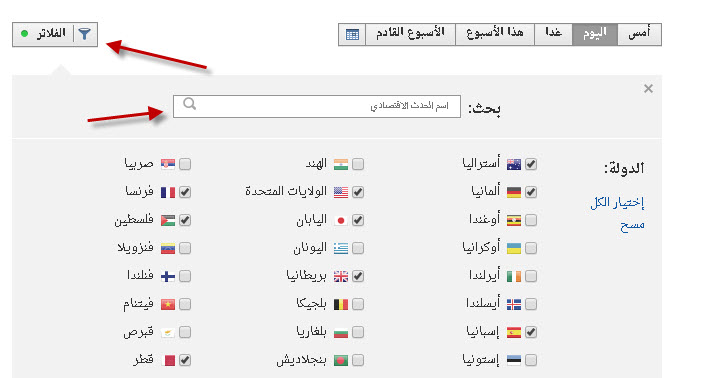Check the بلغاريا checkbox
Image resolution: width=708 pixels, height=378 pixels.
tap(358, 332)
